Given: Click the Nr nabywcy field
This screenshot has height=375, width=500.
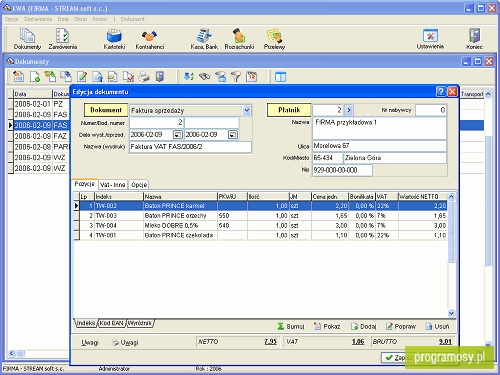Looking at the screenshot, I should pyautogui.click(x=431, y=110).
